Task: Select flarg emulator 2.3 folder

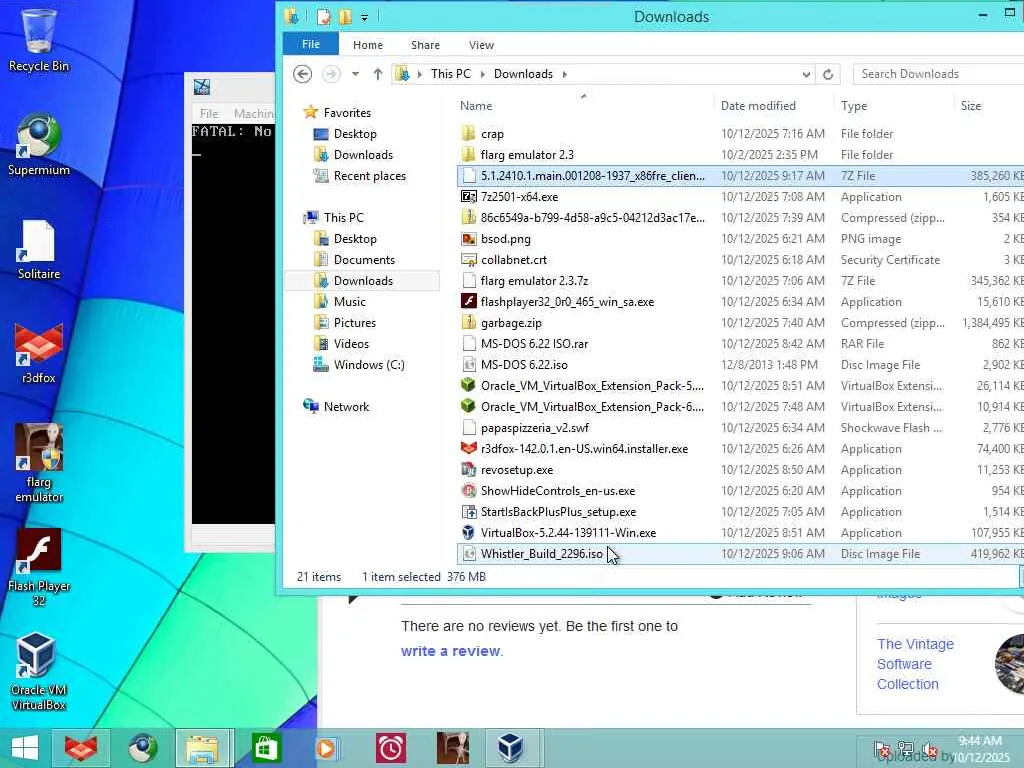Action: coord(527,155)
